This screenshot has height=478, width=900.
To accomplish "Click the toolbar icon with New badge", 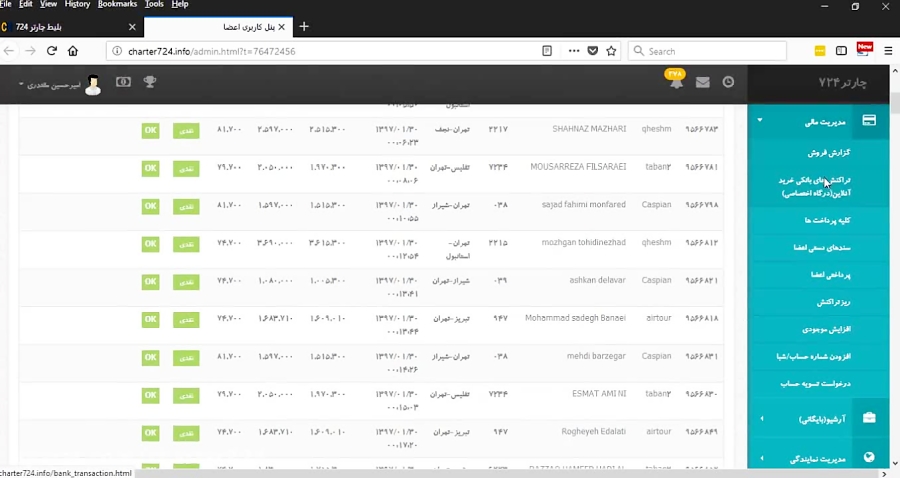I will 864,49.
